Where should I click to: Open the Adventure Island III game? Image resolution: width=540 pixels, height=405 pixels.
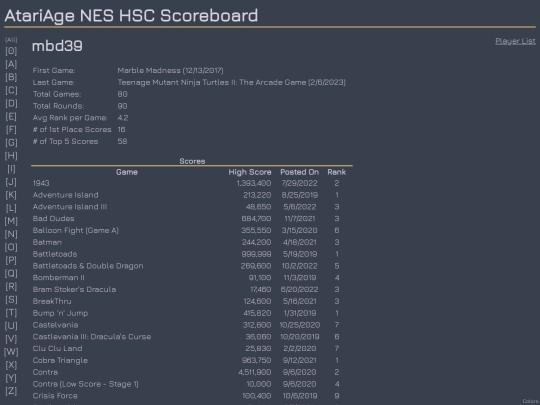(70, 207)
